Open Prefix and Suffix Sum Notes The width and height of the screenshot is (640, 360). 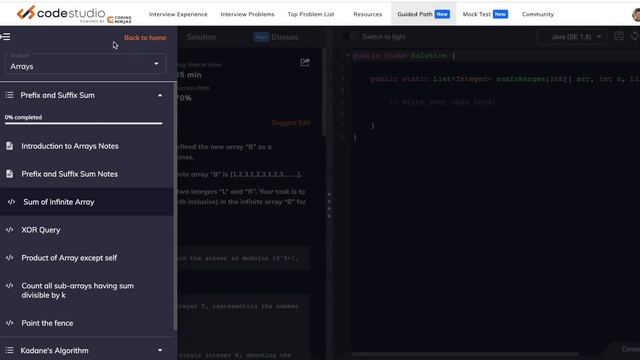coord(69,174)
